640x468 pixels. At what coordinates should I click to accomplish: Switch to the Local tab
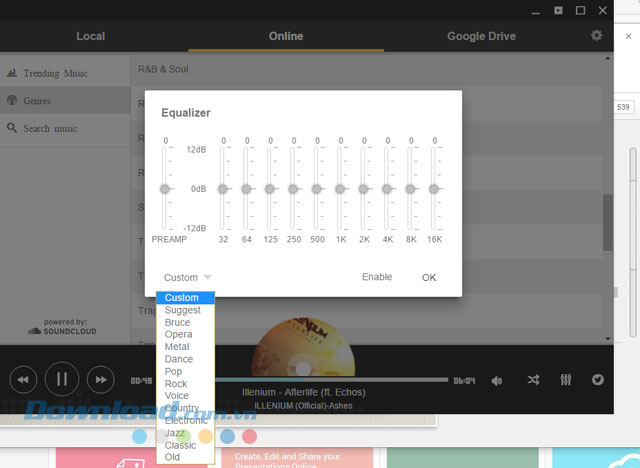(x=90, y=36)
